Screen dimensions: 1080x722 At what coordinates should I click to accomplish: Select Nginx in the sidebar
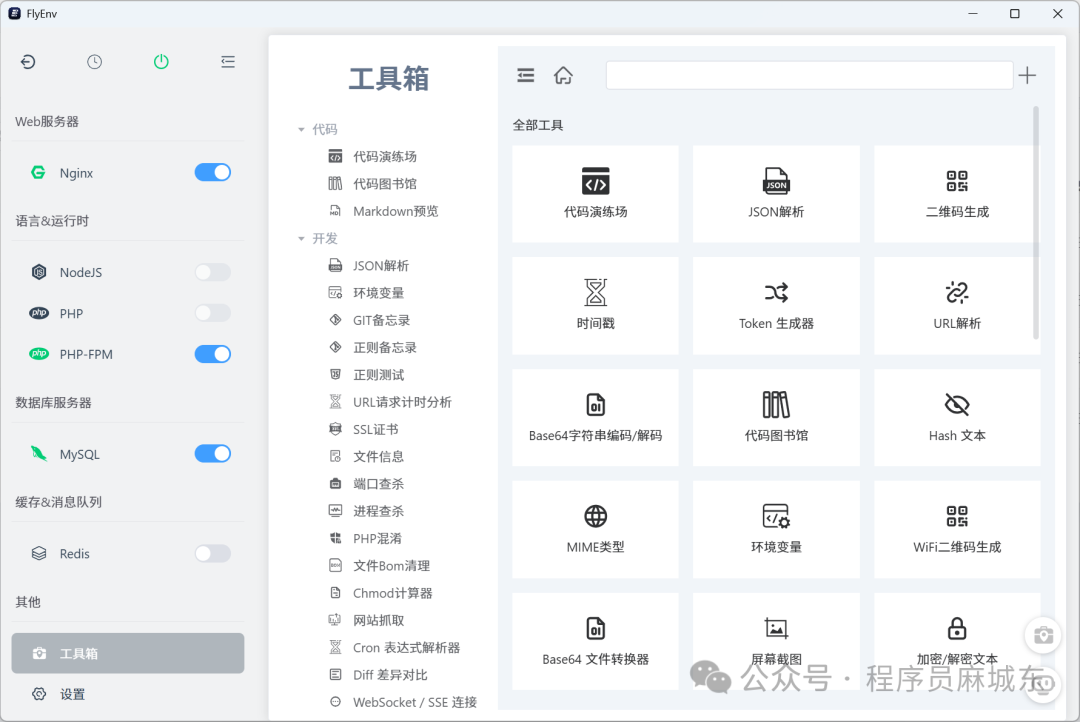(76, 173)
